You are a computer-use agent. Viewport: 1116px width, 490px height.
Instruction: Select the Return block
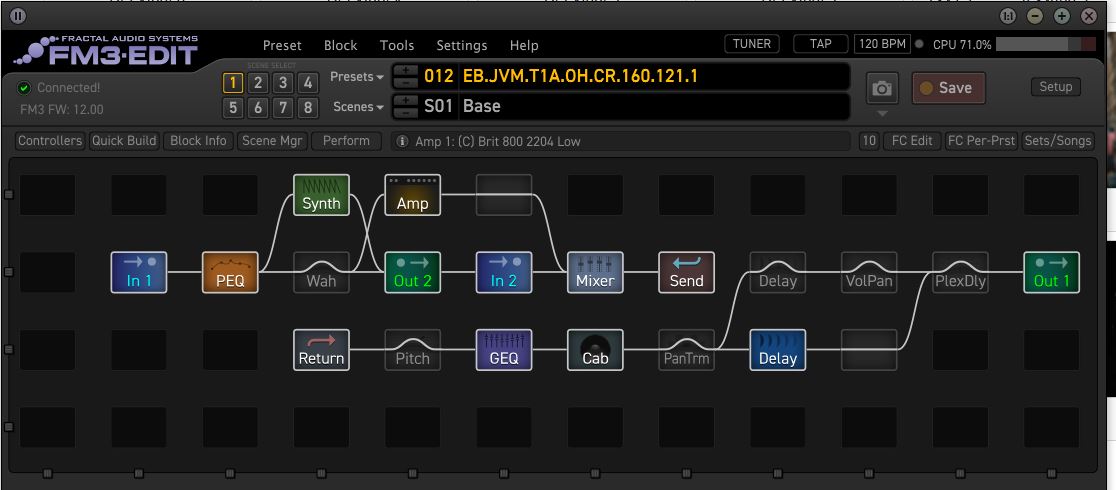click(321, 349)
